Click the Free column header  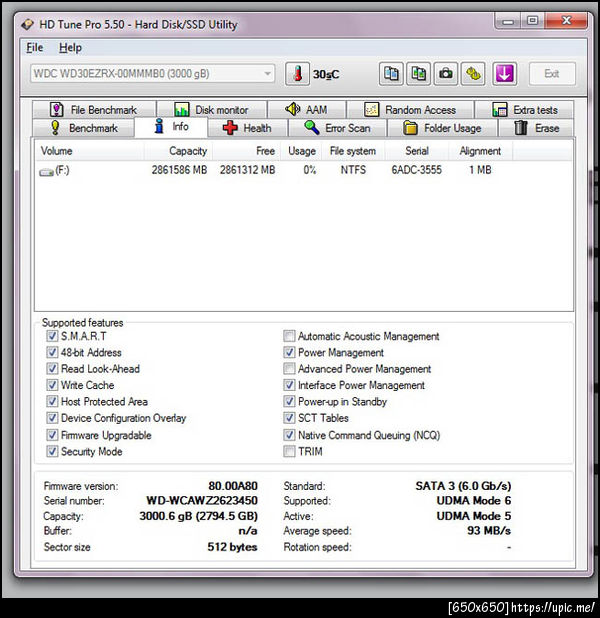pyautogui.click(x=246, y=151)
